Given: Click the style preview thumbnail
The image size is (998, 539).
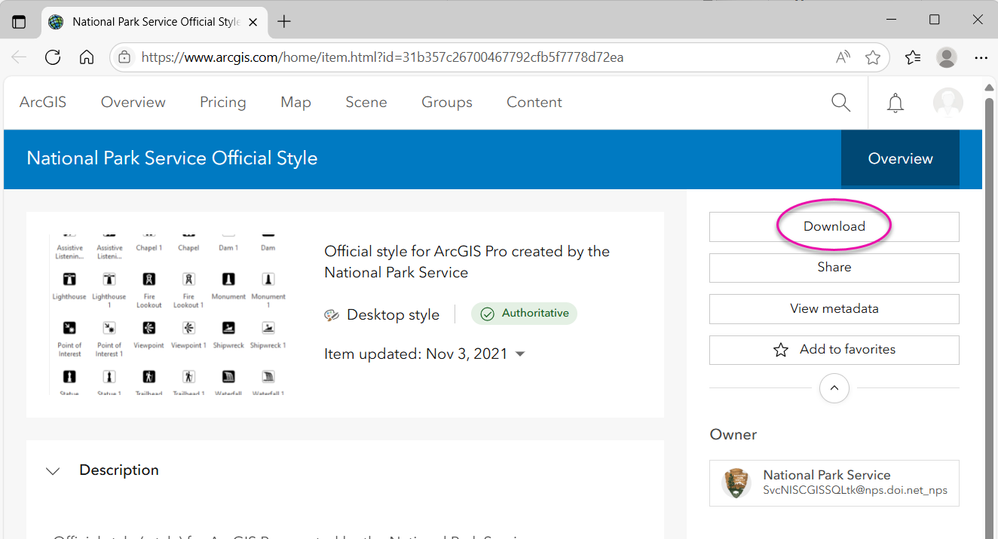Looking at the screenshot, I should [168, 314].
